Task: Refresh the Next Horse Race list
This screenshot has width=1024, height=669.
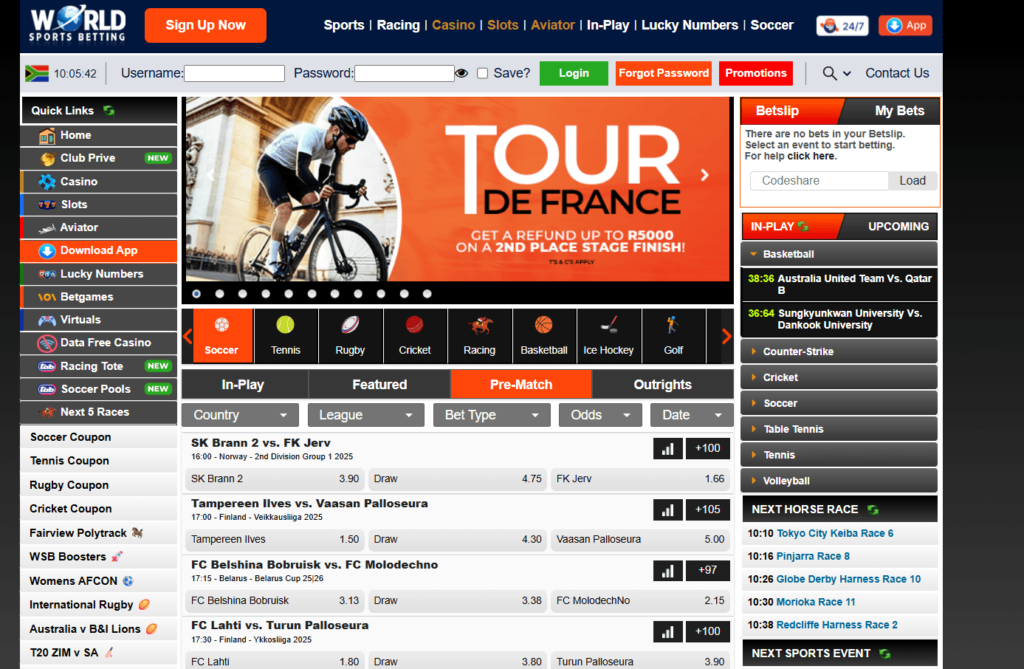Action: (873, 510)
